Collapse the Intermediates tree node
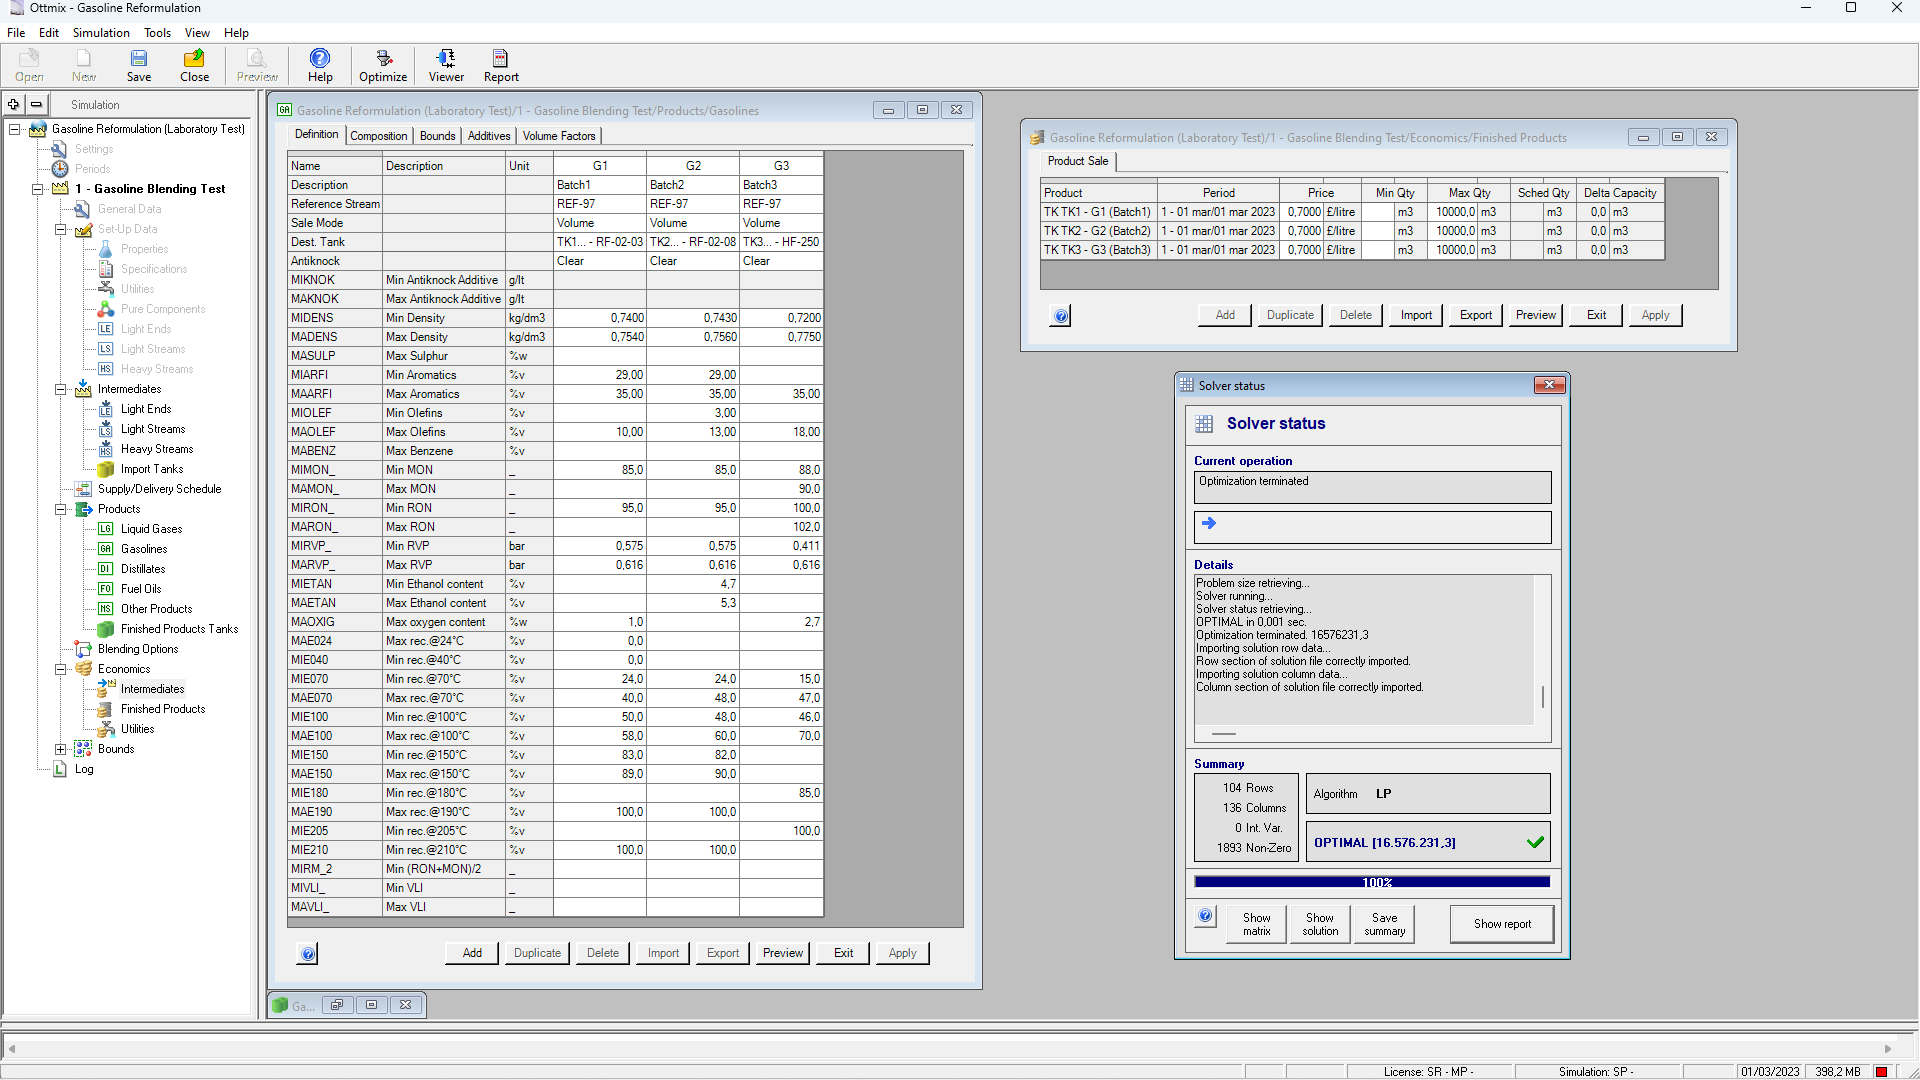Image resolution: width=1920 pixels, height=1080 pixels. pos(60,389)
